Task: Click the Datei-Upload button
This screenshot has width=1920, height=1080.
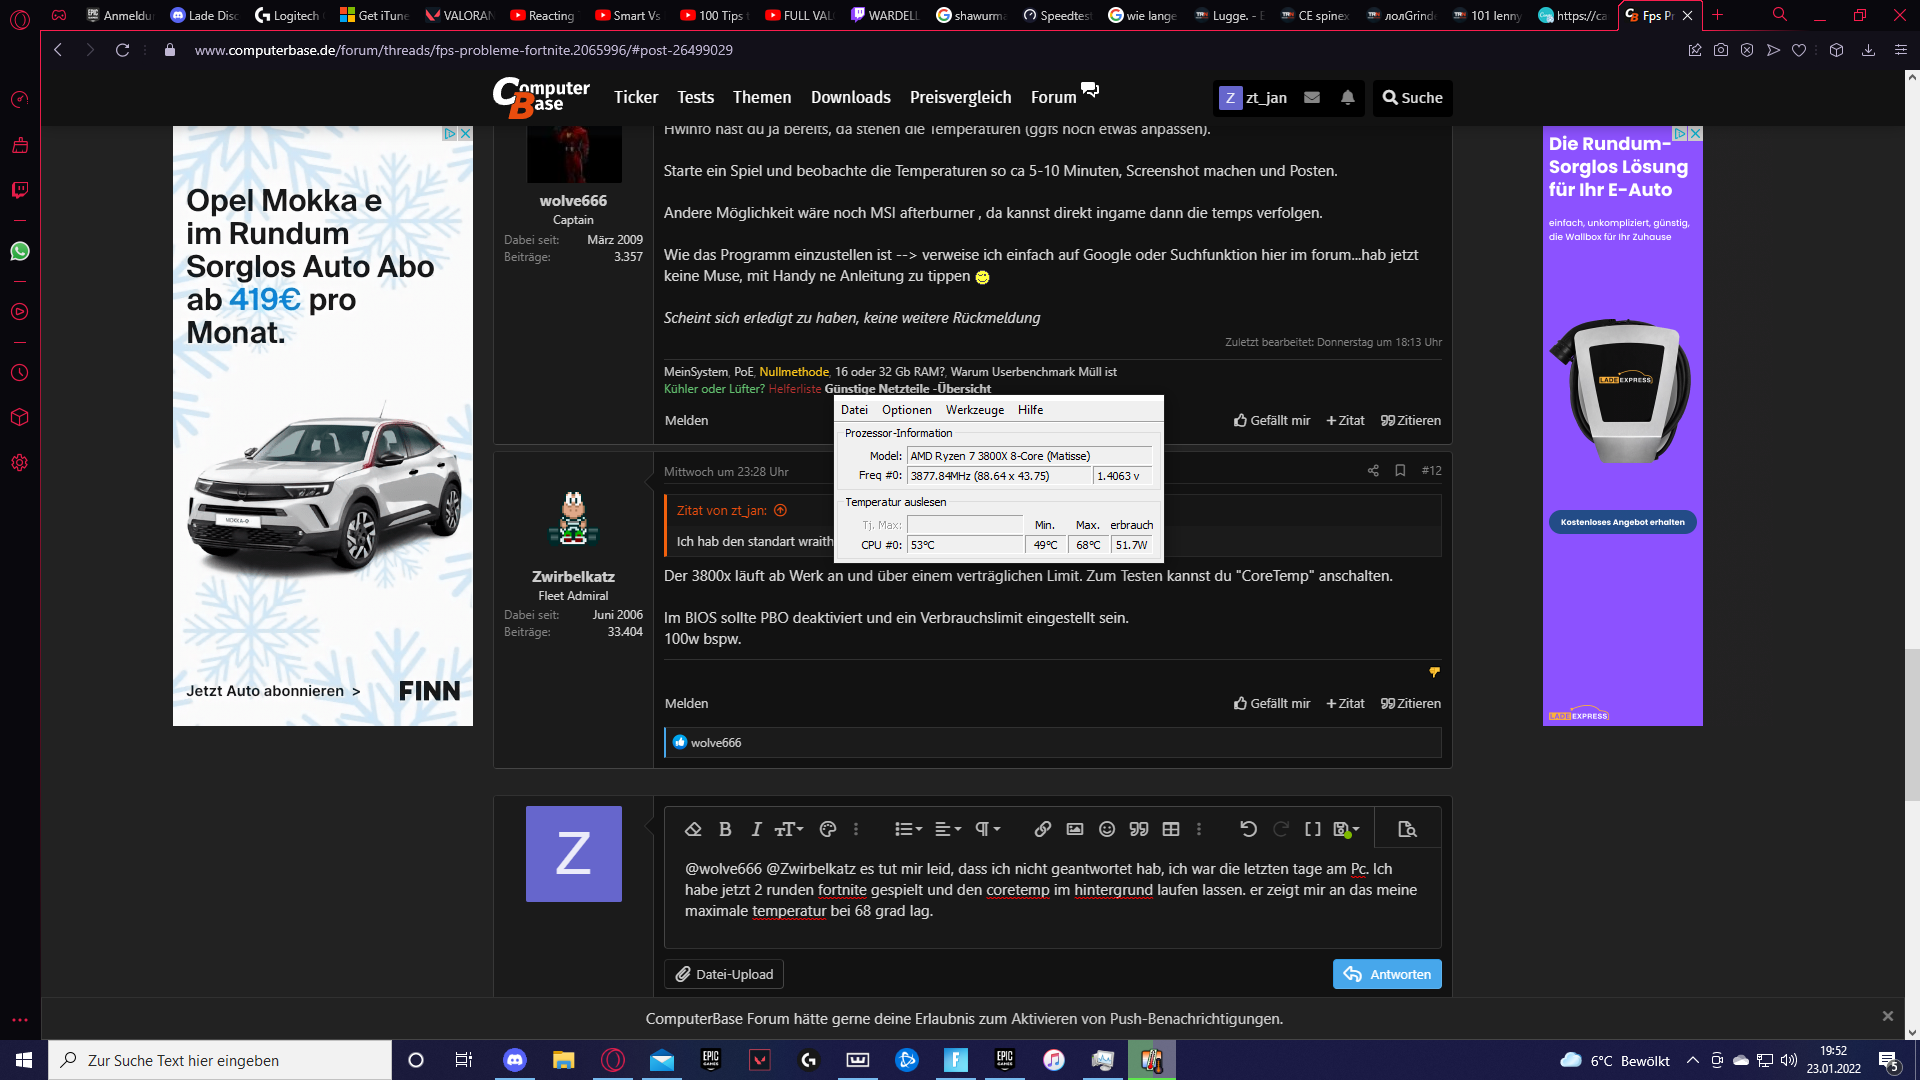Action: click(x=724, y=974)
